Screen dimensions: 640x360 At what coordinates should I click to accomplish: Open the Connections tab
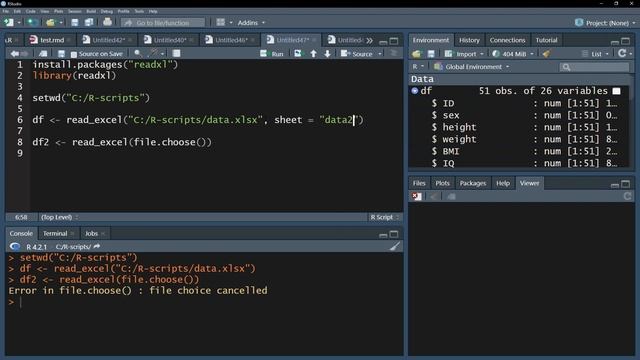tap(507, 40)
